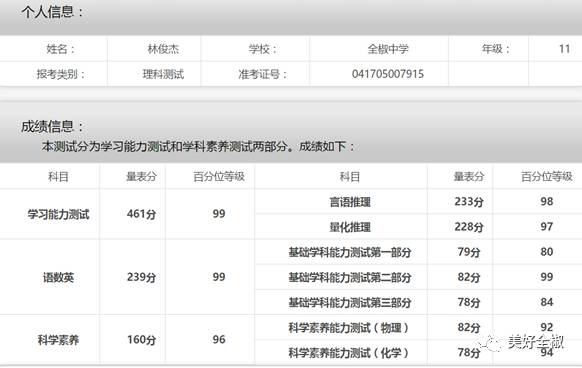Click percentile 99 in 第二部分 row
The height and width of the screenshot is (368, 582).
pyautogui.click(x=547, y=277)
